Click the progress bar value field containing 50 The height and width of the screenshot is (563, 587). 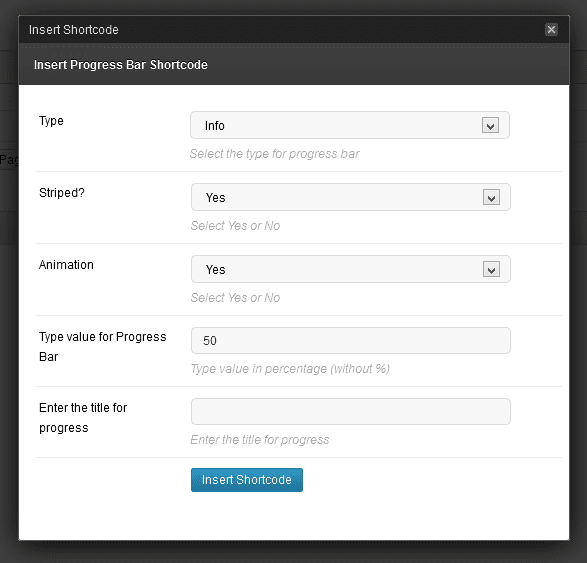(x=351, y=340)
